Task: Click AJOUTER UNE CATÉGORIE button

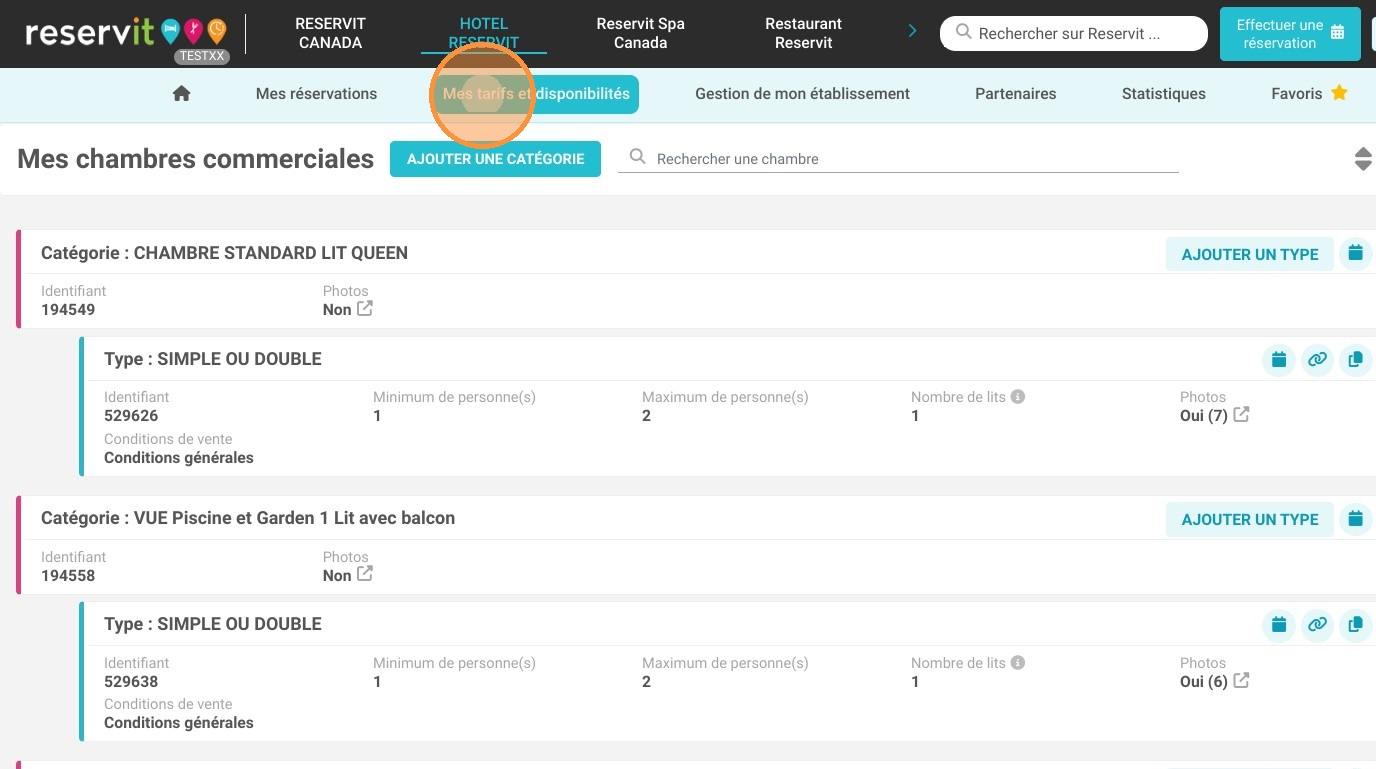Action: [x=495, y=159]
